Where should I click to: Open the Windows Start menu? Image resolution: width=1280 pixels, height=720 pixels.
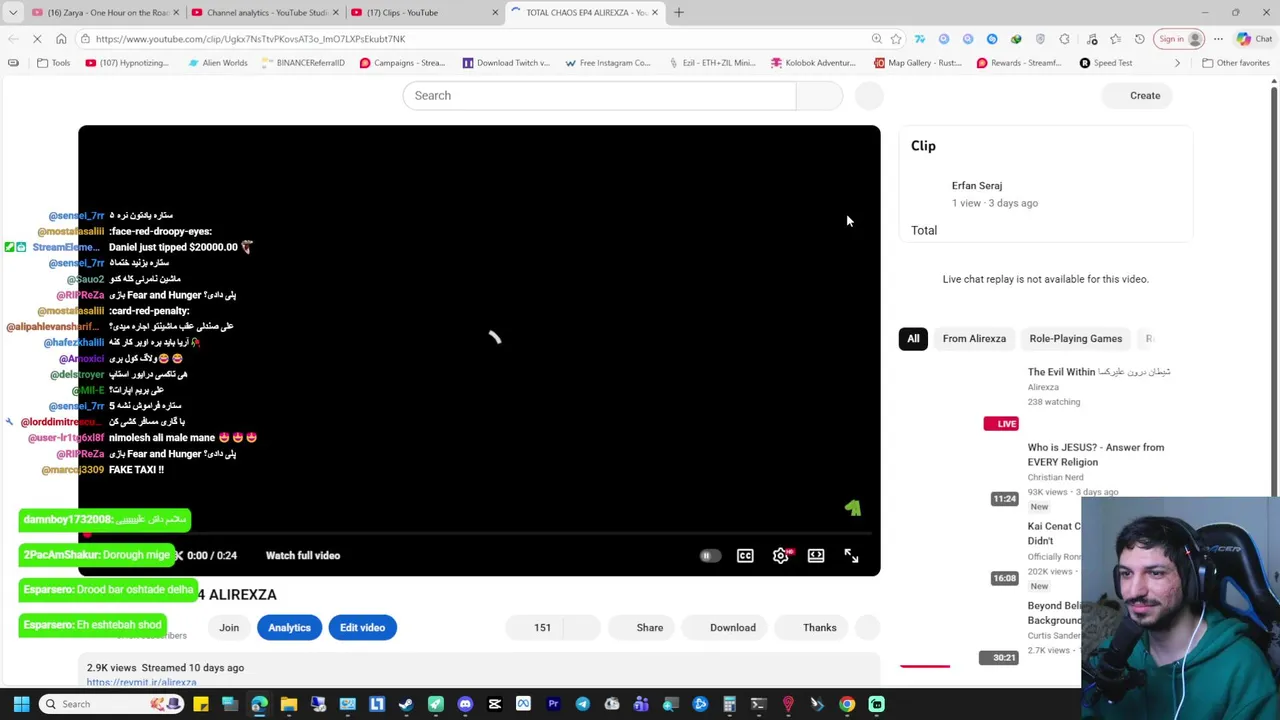pos(21,704)
